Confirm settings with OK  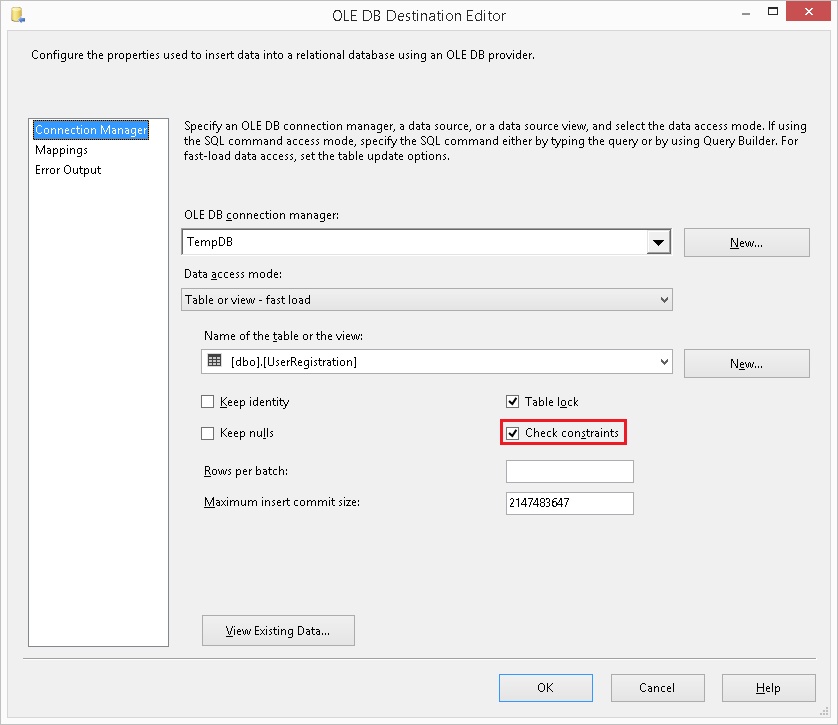click(x=545, y=688)
